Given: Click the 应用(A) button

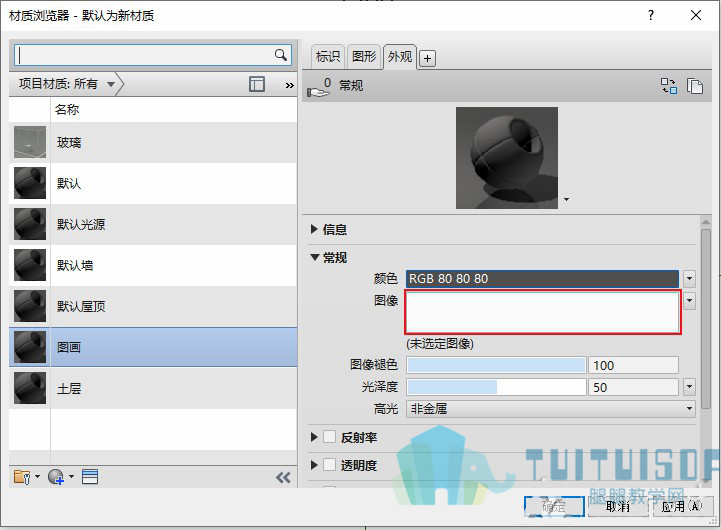Looking at the screenshot, I should coord(681,507).
